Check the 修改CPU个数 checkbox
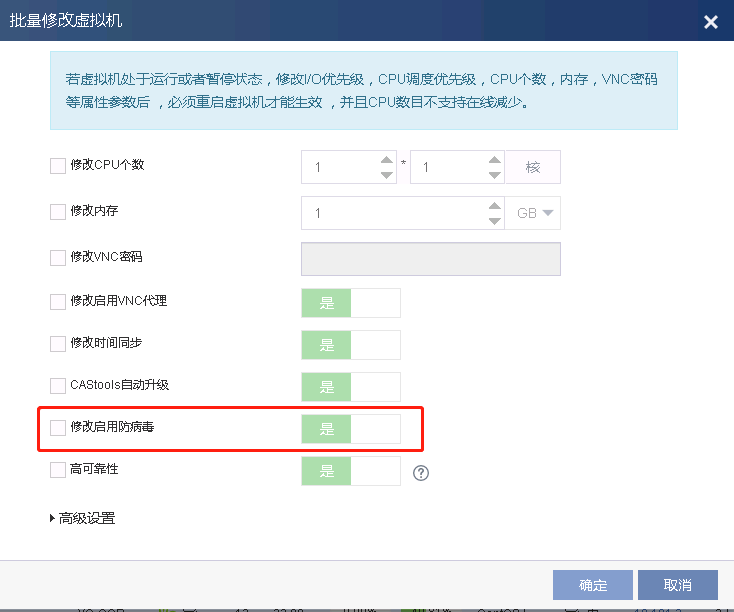This screenshot has width=734, height=612. pyautogui.click(x=58, y=166)
